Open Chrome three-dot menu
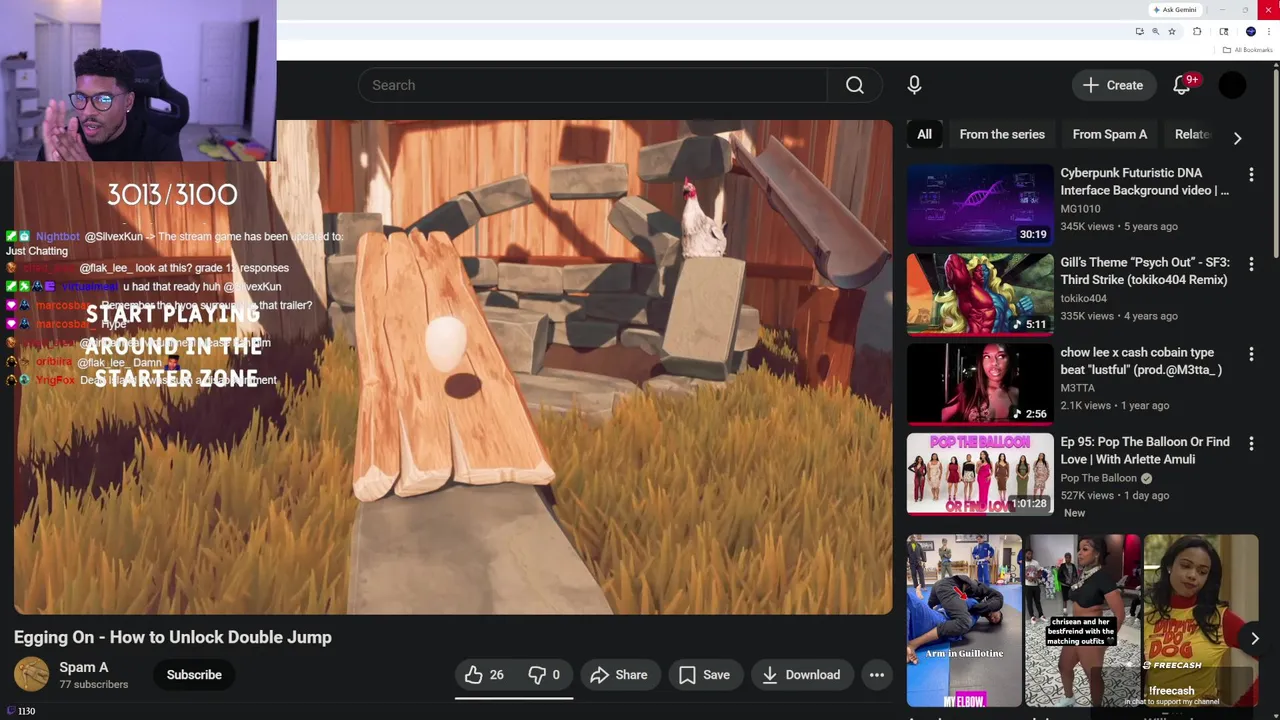 [x=1269, y=32]
